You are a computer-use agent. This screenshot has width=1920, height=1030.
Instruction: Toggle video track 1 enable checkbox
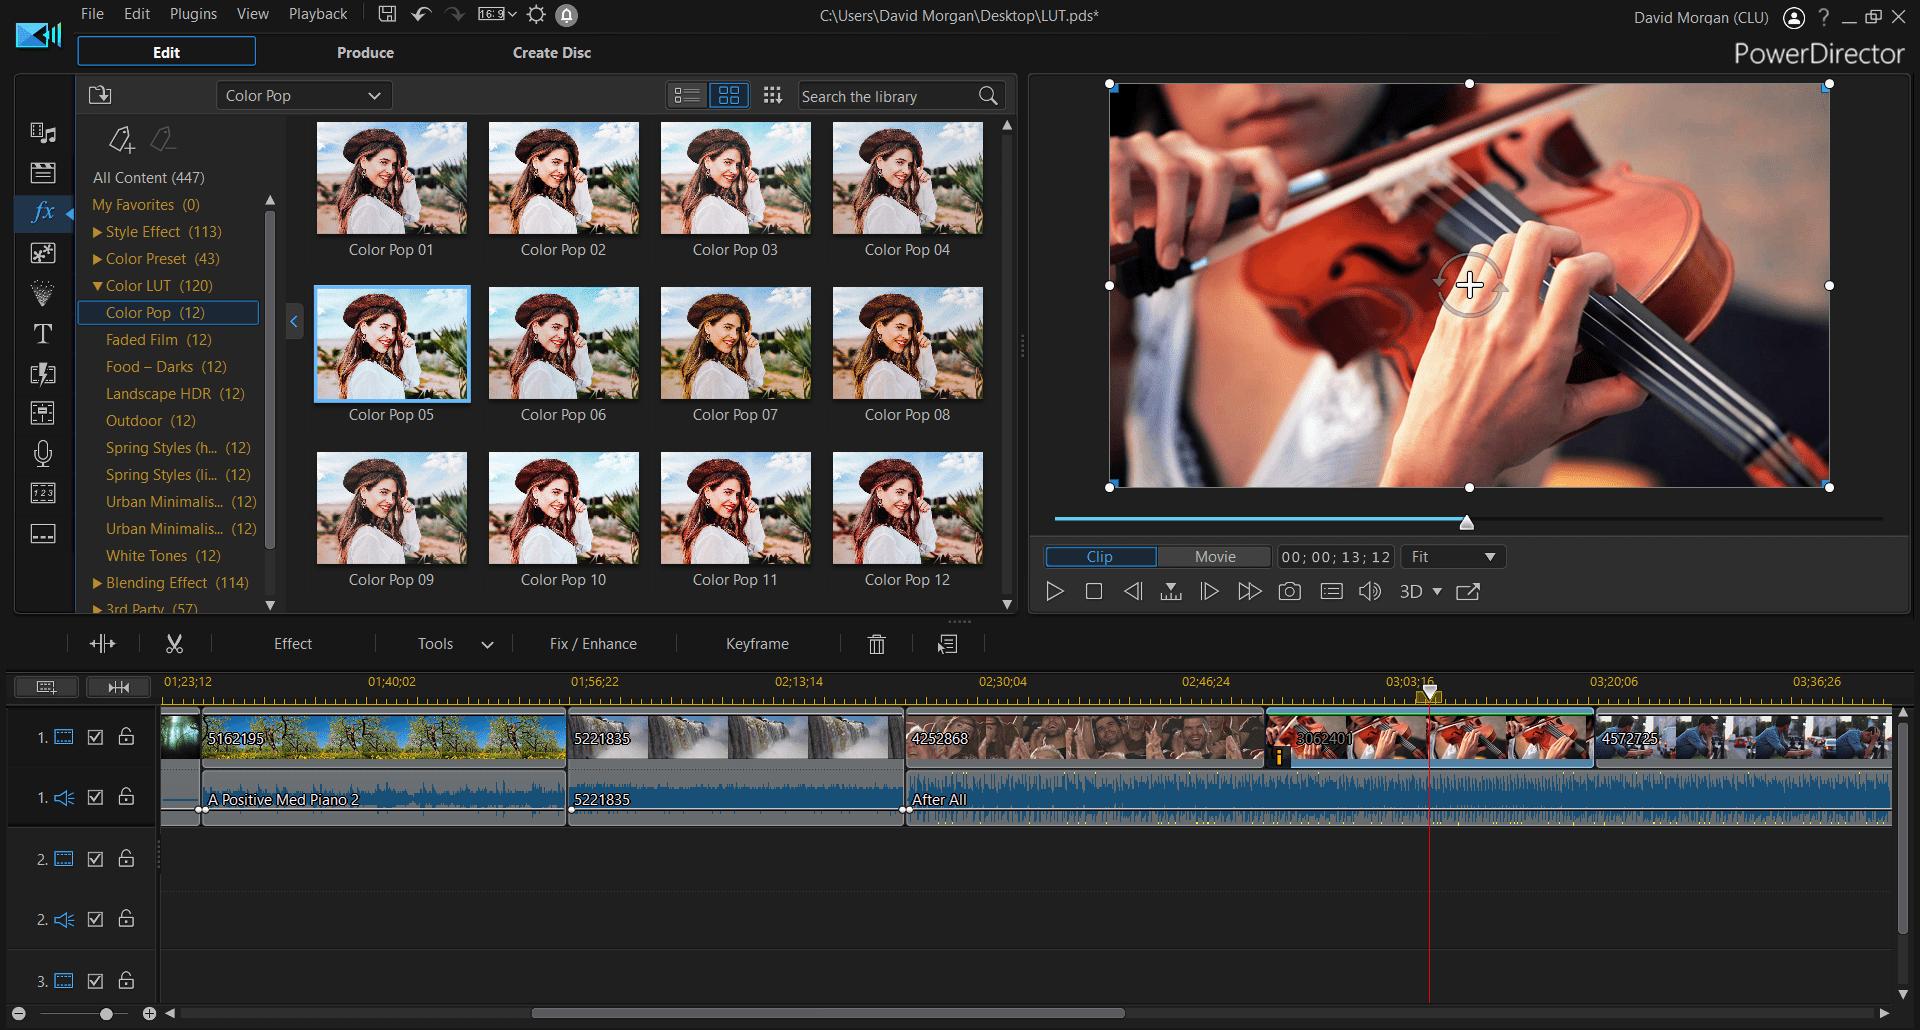95,737
